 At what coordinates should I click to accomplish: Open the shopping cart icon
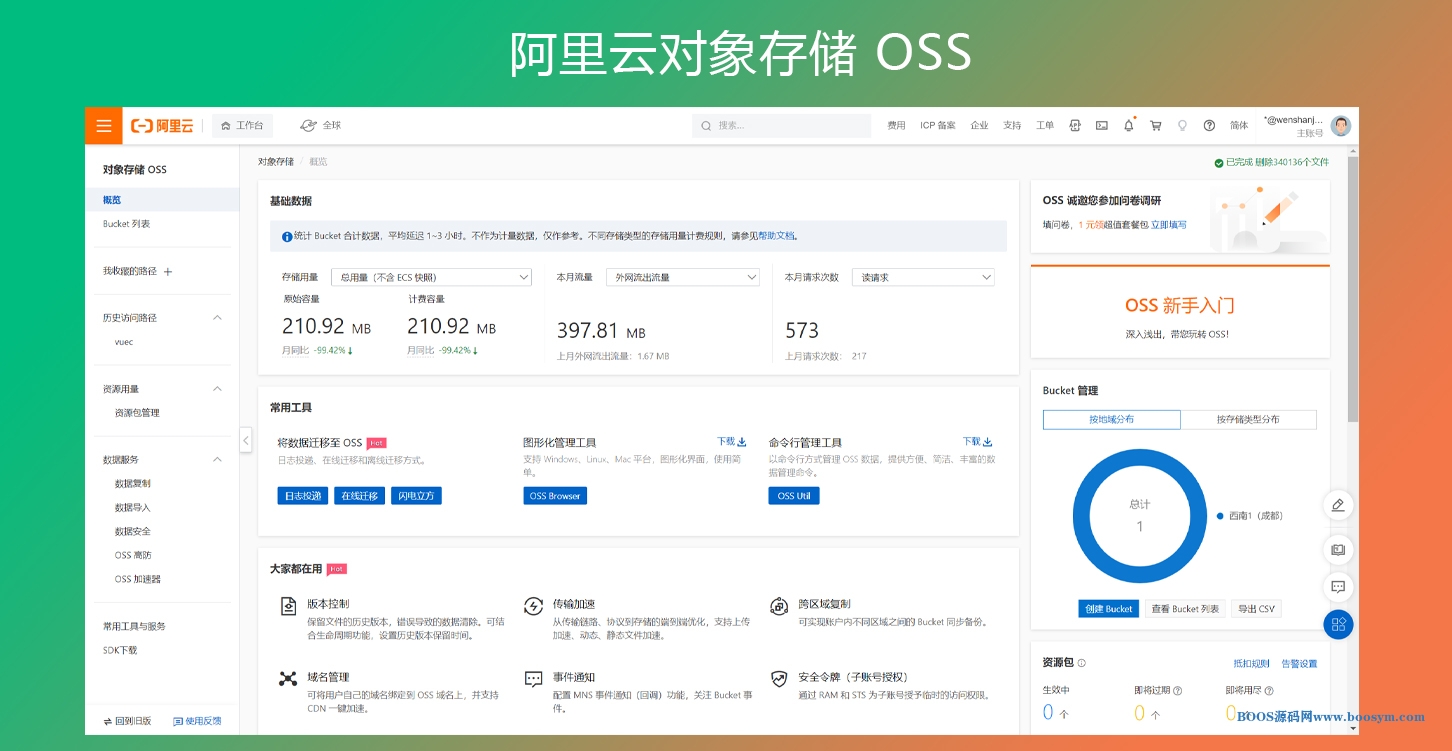[x=1156, y=126]
